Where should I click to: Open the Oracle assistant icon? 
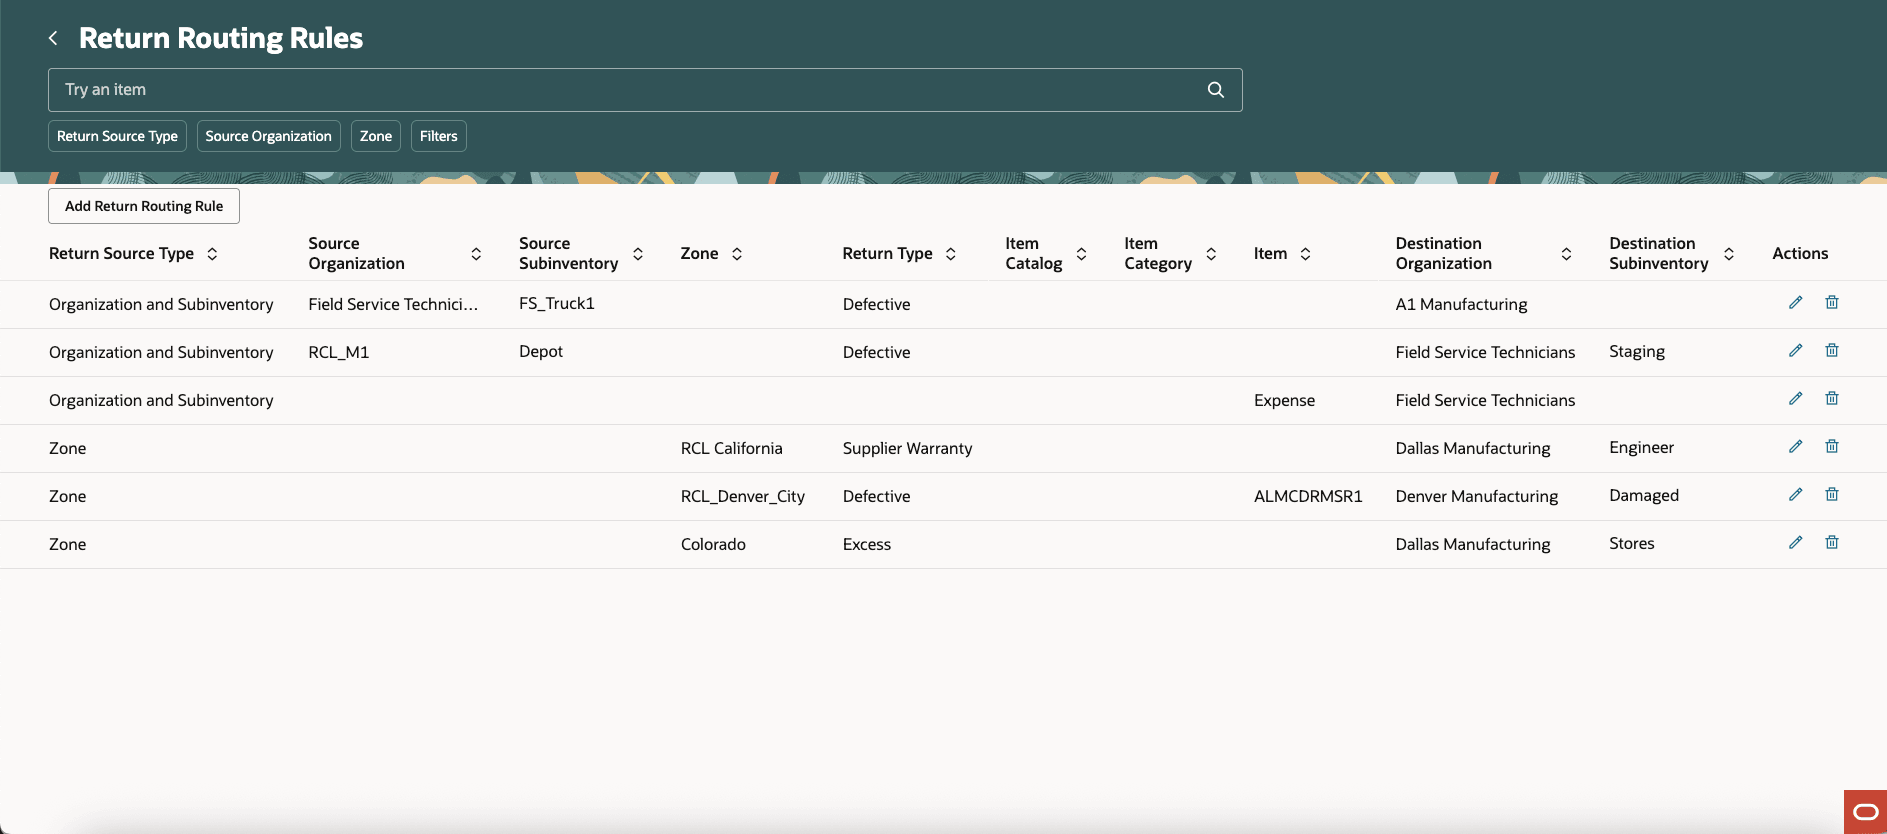tap(1865, 812)
